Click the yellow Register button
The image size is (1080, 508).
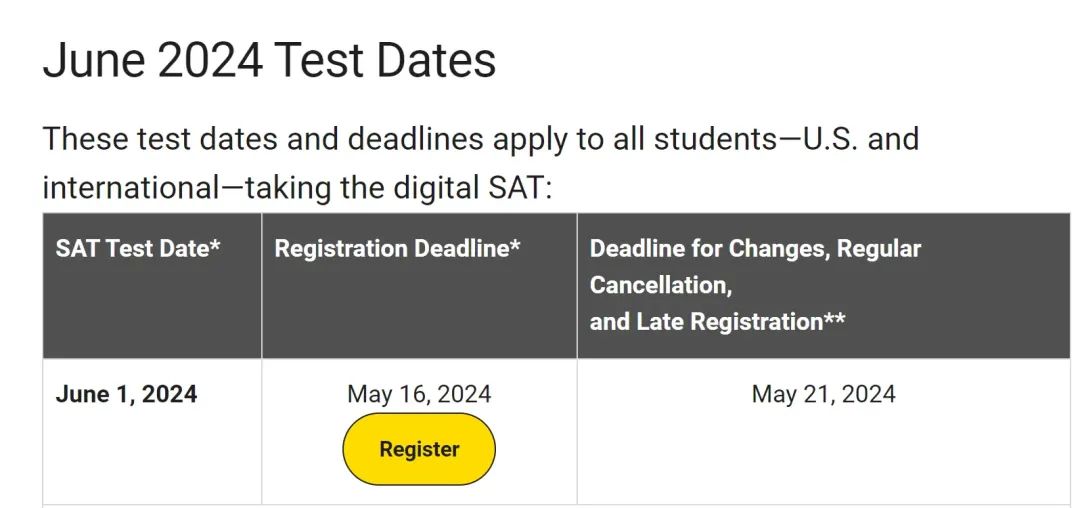click(x=419, y=449)
